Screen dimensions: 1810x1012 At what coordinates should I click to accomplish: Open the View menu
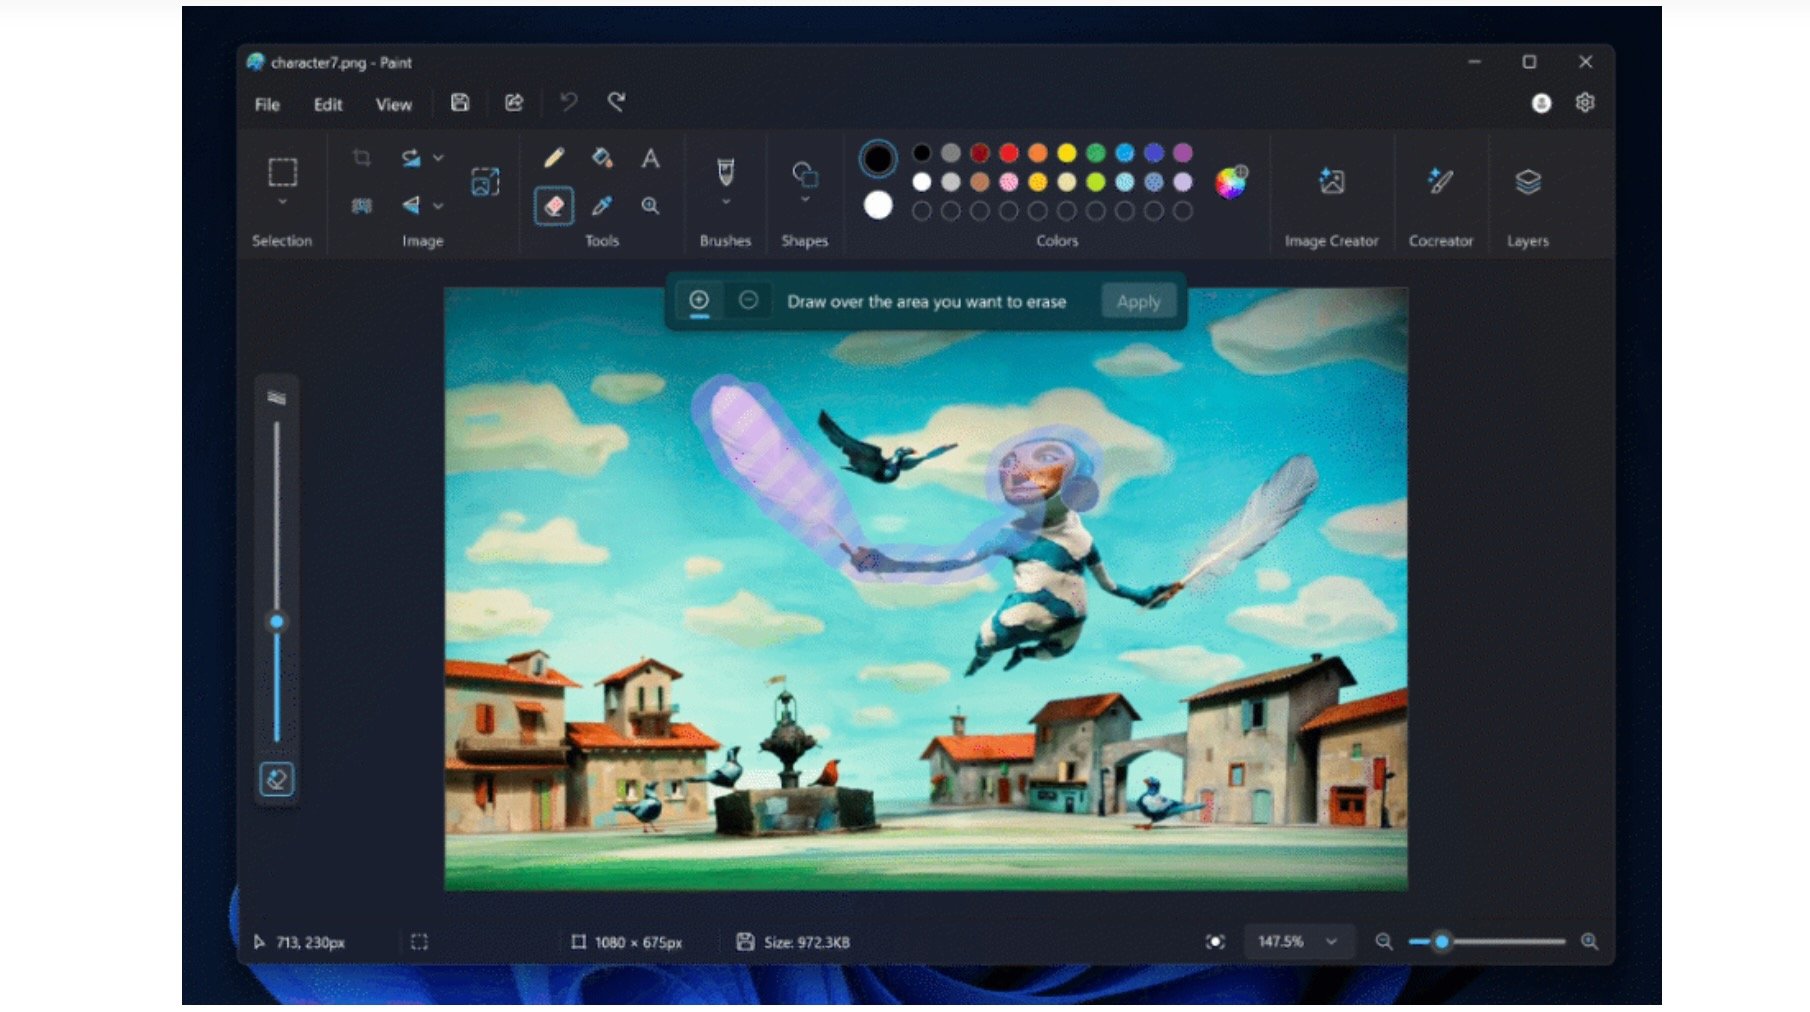pyautogui.click(x=393, y=104)
